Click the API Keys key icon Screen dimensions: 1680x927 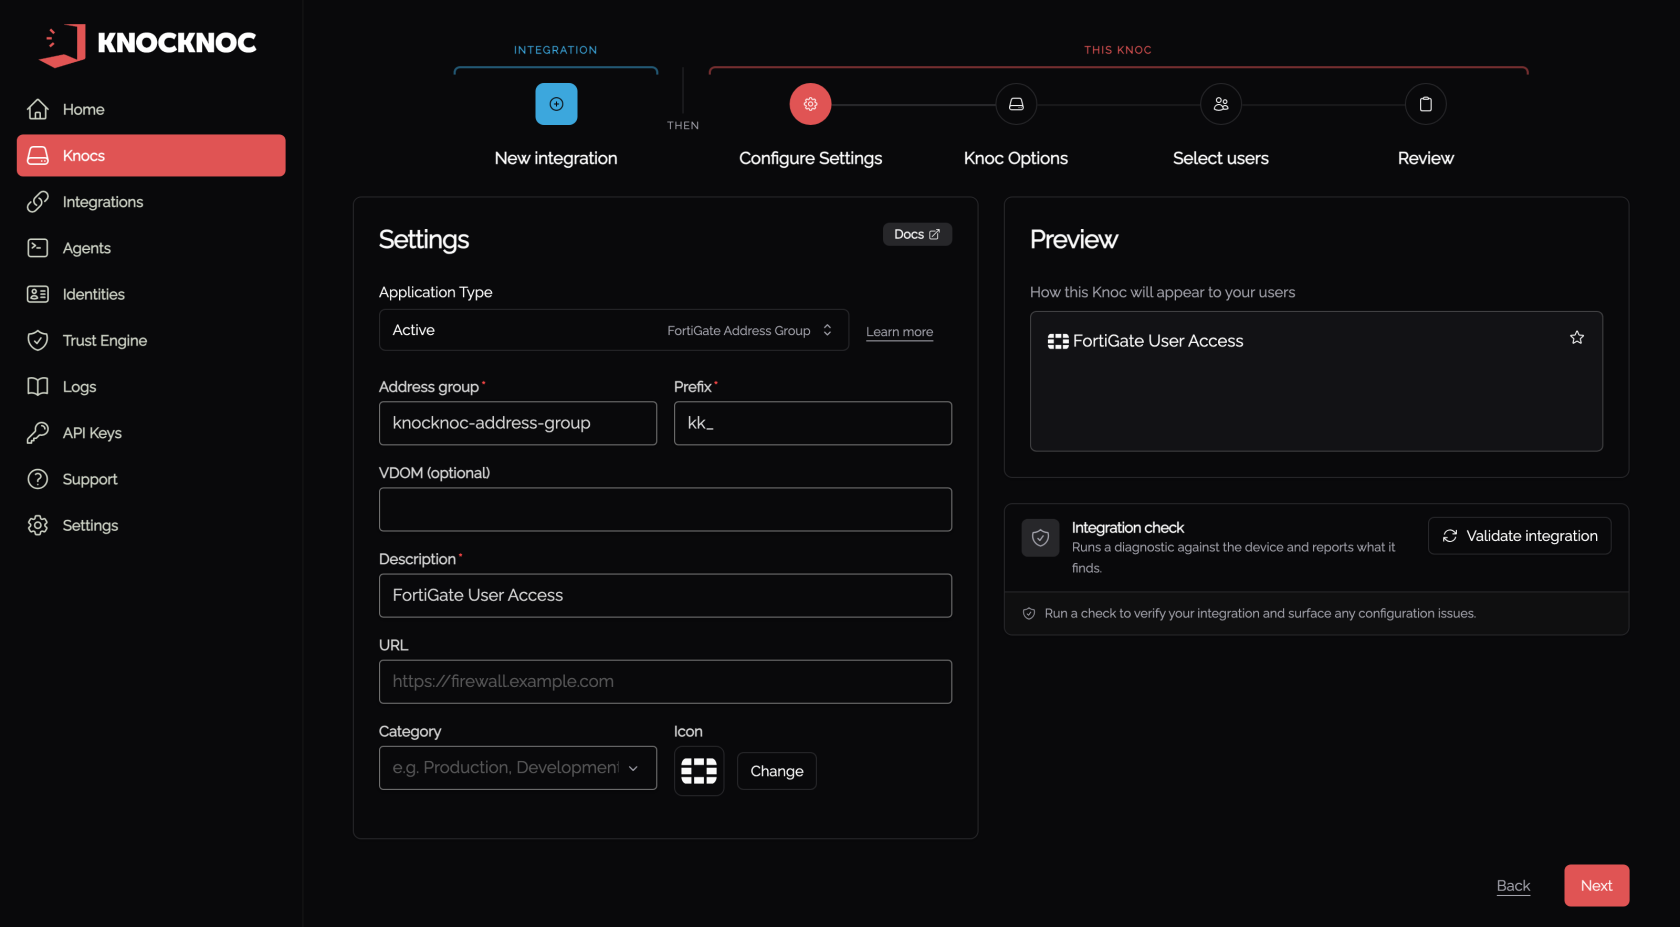point(38,433)
